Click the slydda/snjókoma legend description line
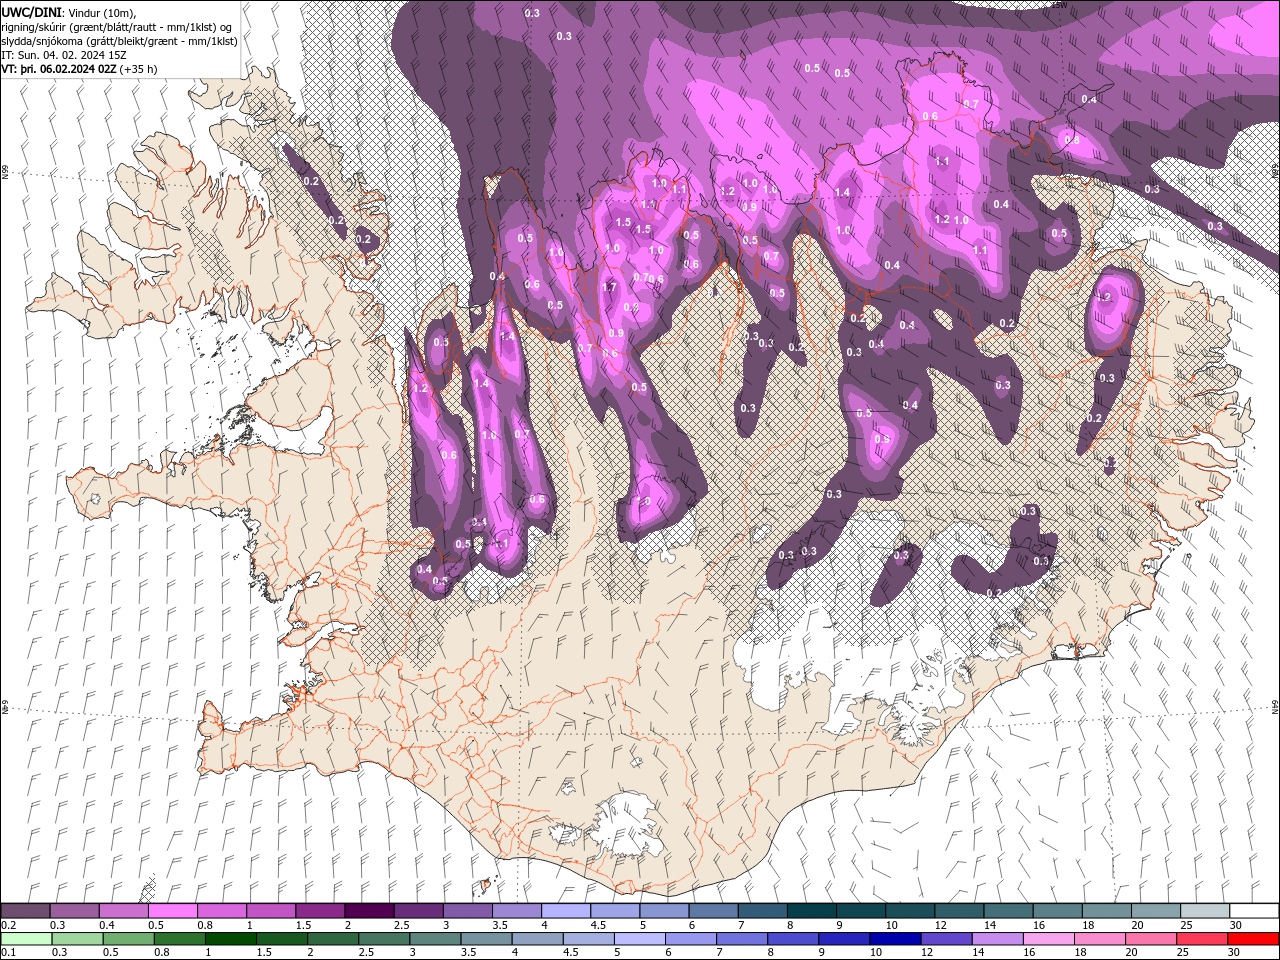 [119, 41]
